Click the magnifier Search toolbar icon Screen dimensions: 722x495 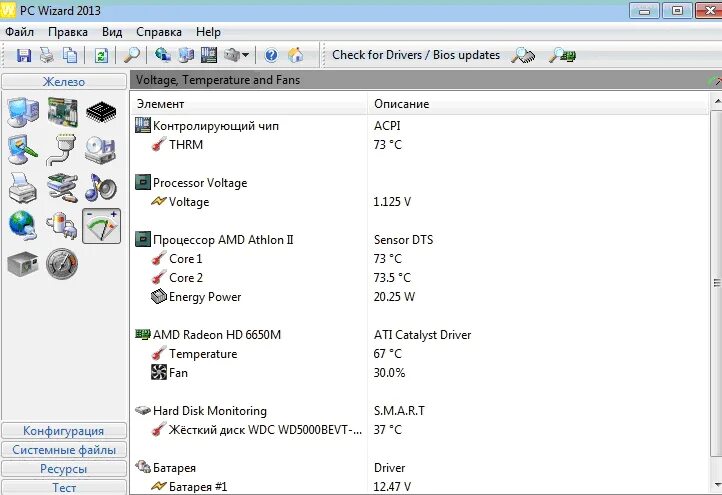pyautogui.click(x=132, y=55)
